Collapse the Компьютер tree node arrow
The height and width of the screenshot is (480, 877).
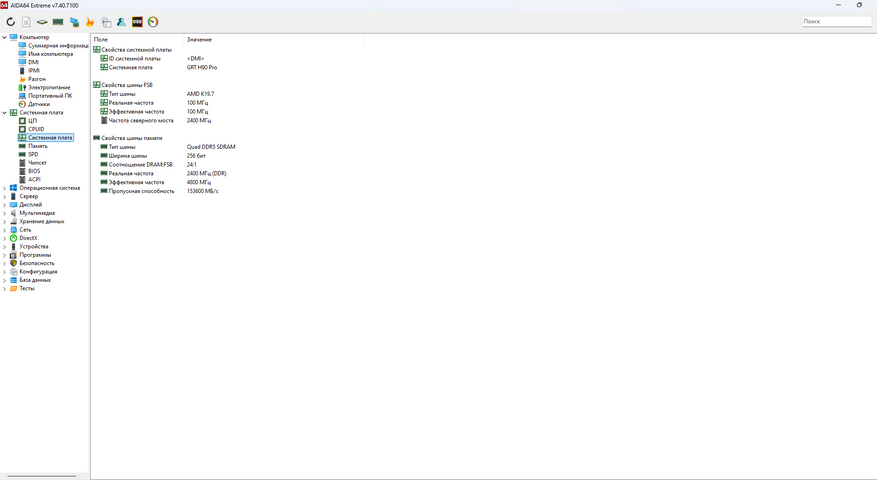click(x=4, y=37)
